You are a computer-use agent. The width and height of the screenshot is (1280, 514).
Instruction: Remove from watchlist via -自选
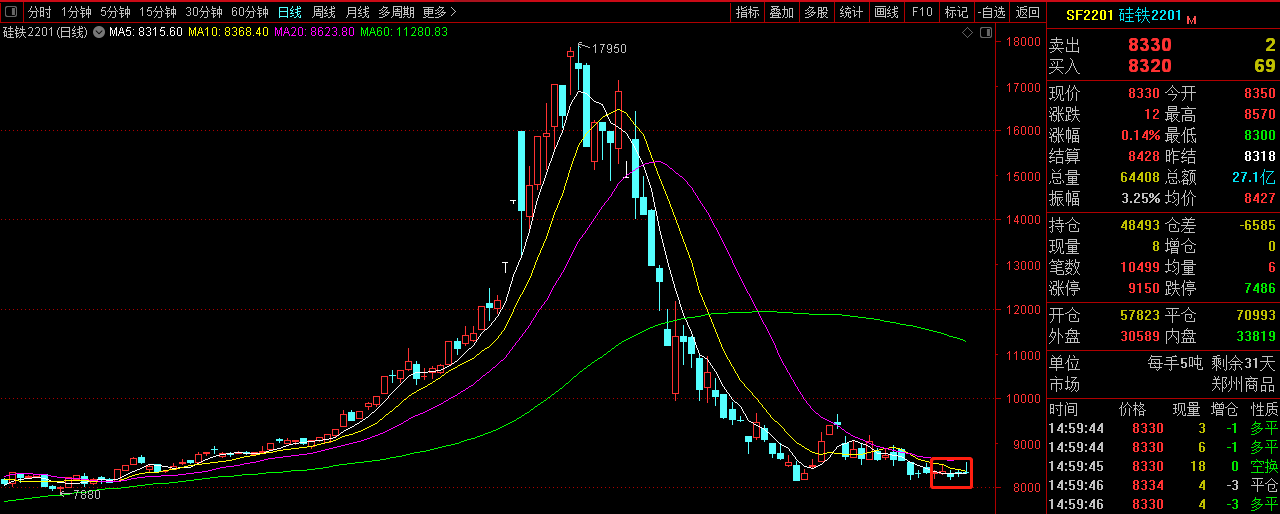pyautogui.click(x=991, y=12)
